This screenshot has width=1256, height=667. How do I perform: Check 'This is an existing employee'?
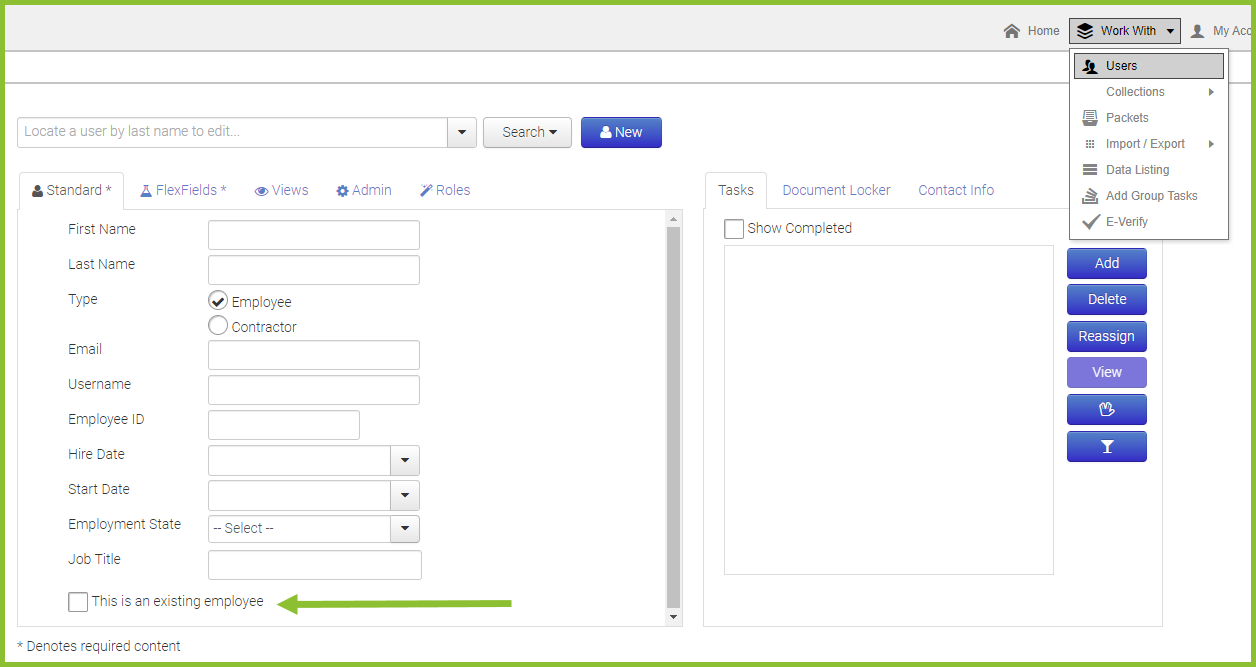point(78,602)
